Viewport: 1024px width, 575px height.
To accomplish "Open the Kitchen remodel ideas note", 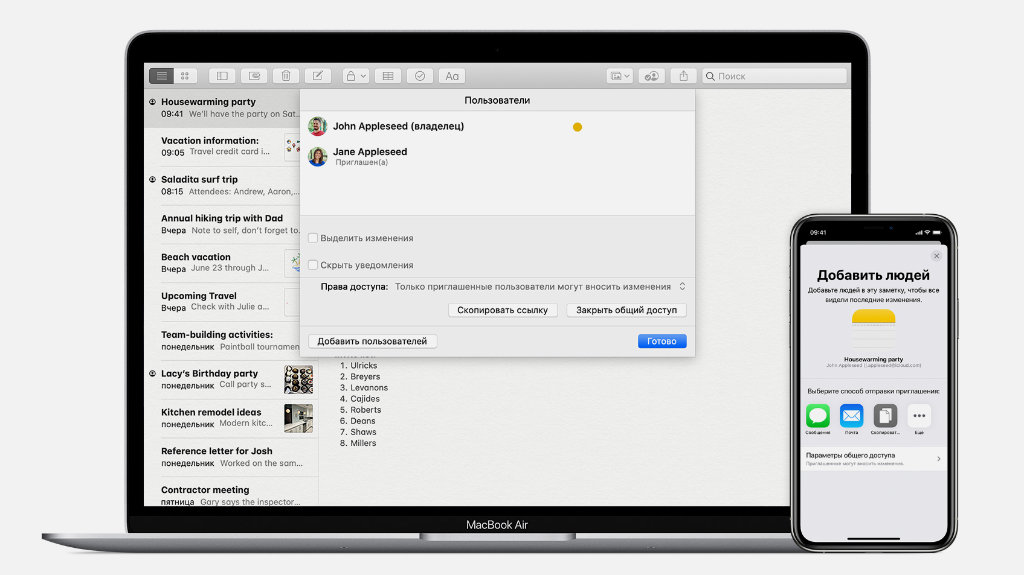I will [231, 418].
